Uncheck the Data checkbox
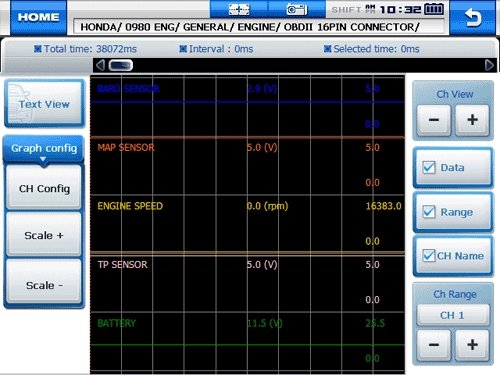 (429, 167)
